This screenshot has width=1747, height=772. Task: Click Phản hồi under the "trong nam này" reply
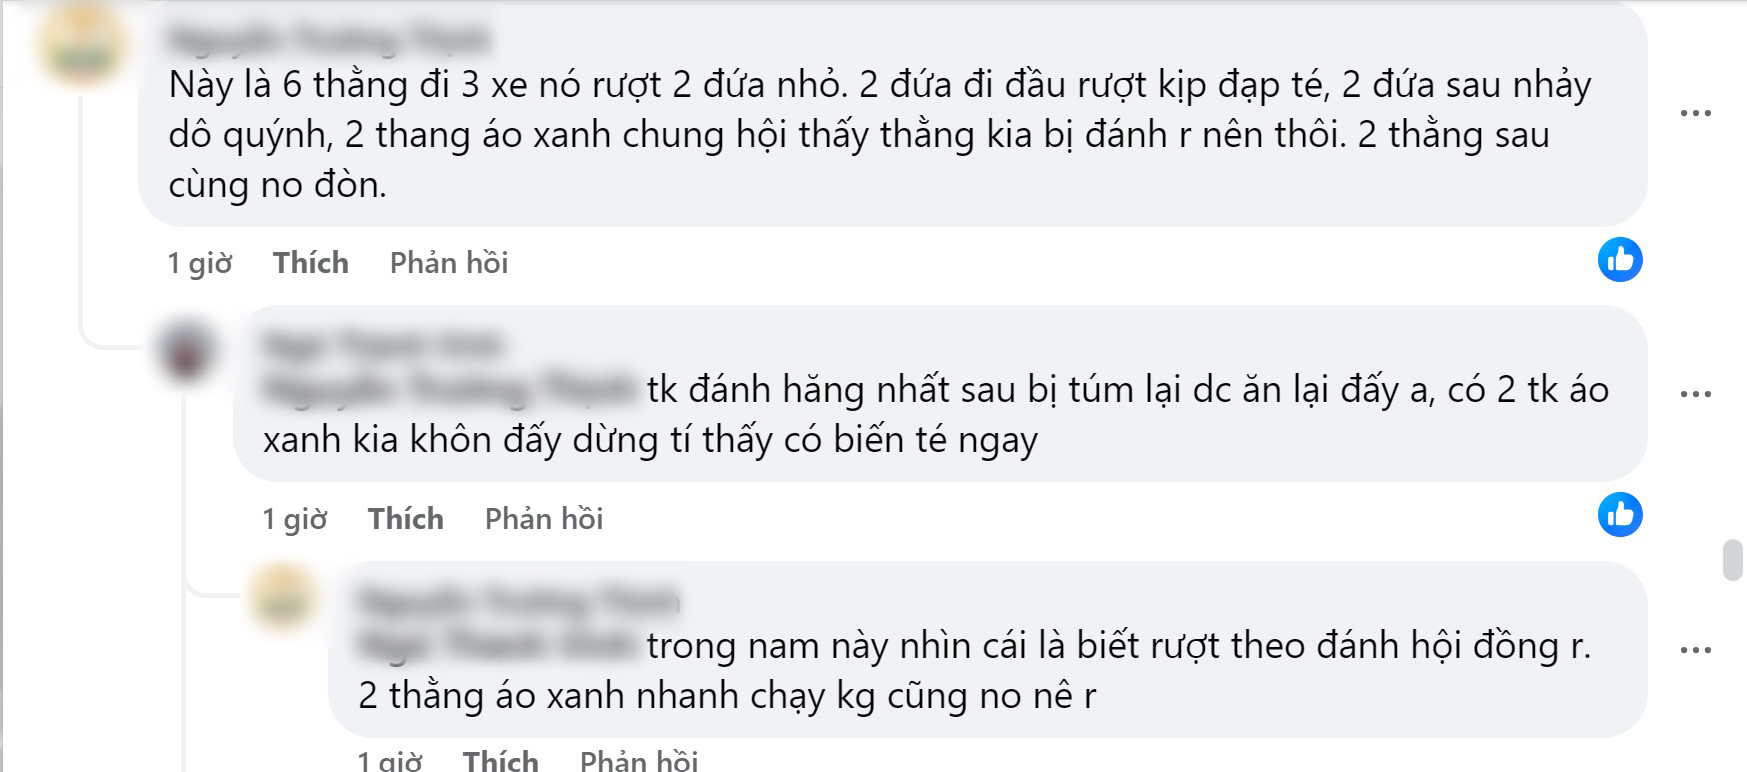pos(639,761)
